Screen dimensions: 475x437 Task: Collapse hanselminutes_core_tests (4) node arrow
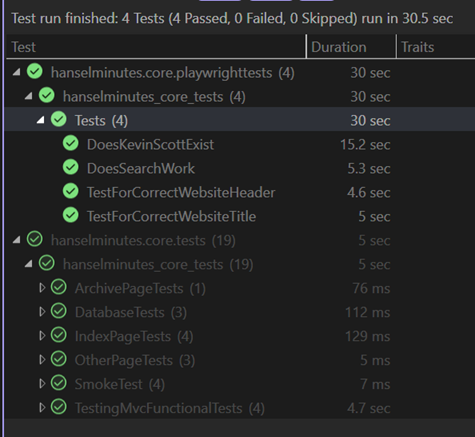click(28, 96)
